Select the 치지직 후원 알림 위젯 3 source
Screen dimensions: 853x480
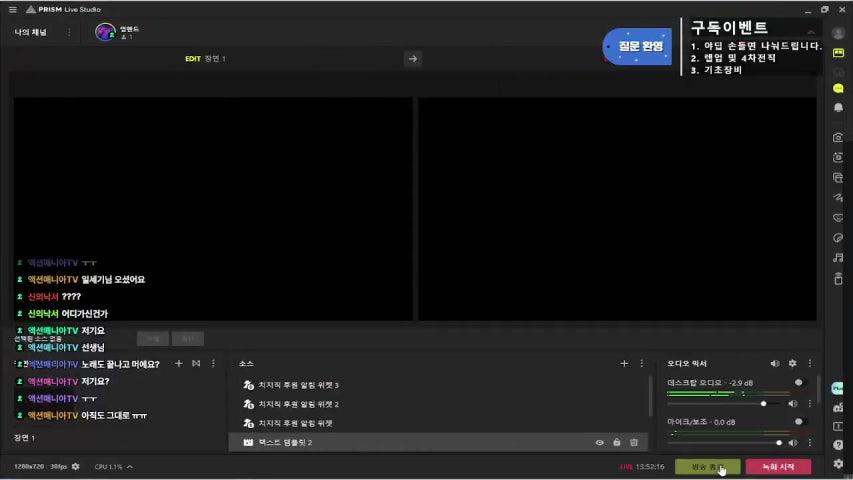298,385
